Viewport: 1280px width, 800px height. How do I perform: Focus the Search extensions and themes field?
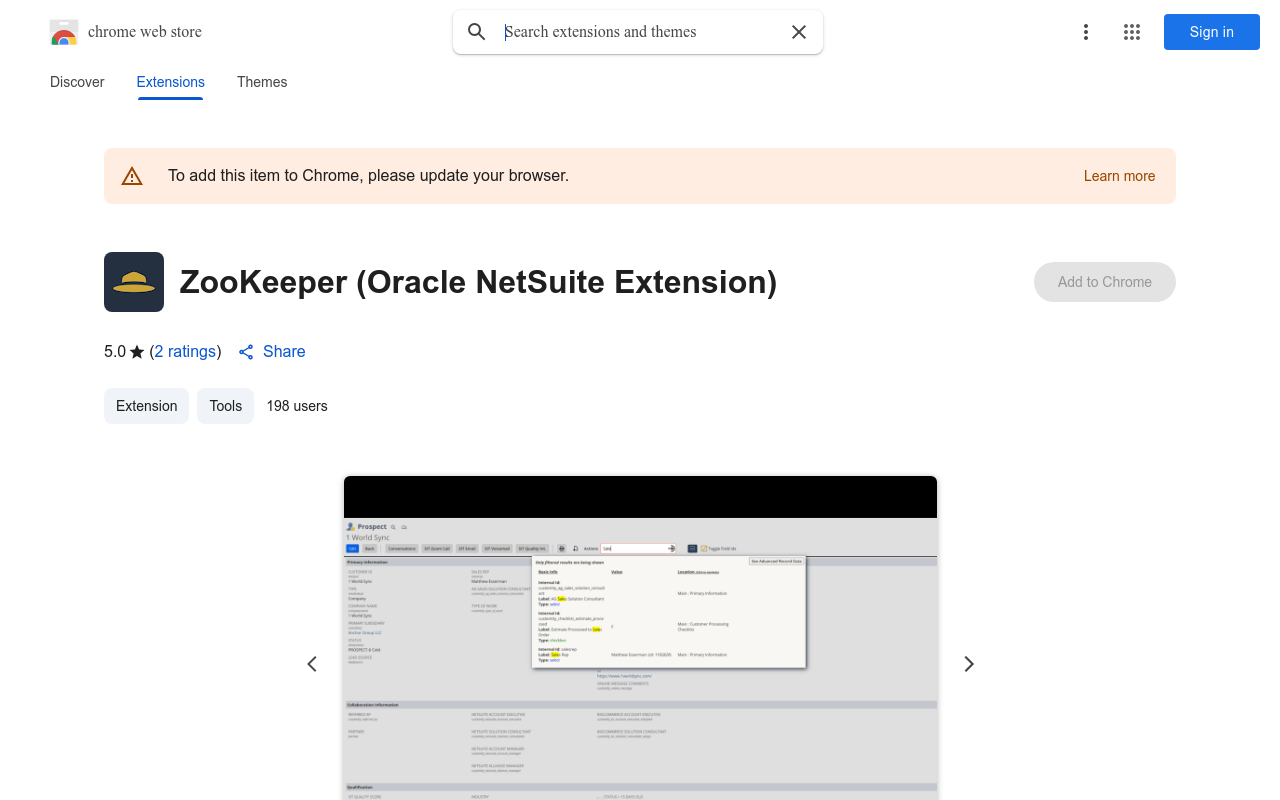640,32
